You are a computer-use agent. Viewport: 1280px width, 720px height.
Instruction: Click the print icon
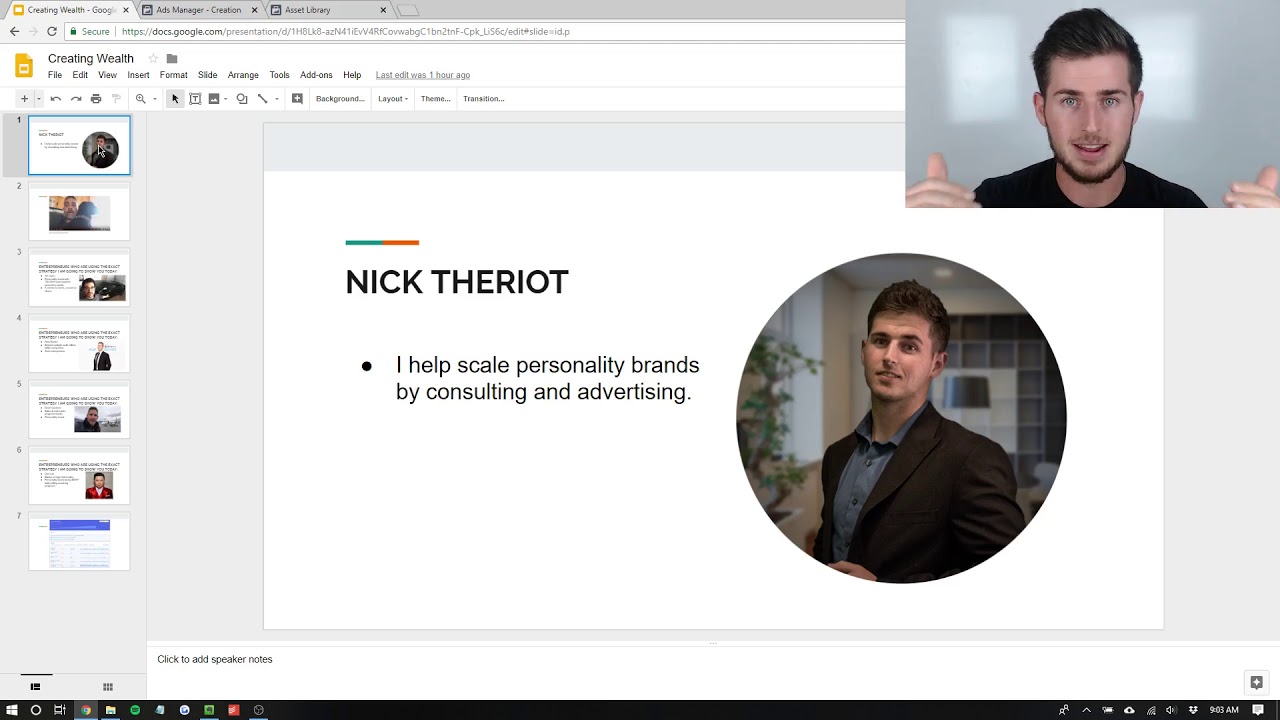click(x=96, y=99)
